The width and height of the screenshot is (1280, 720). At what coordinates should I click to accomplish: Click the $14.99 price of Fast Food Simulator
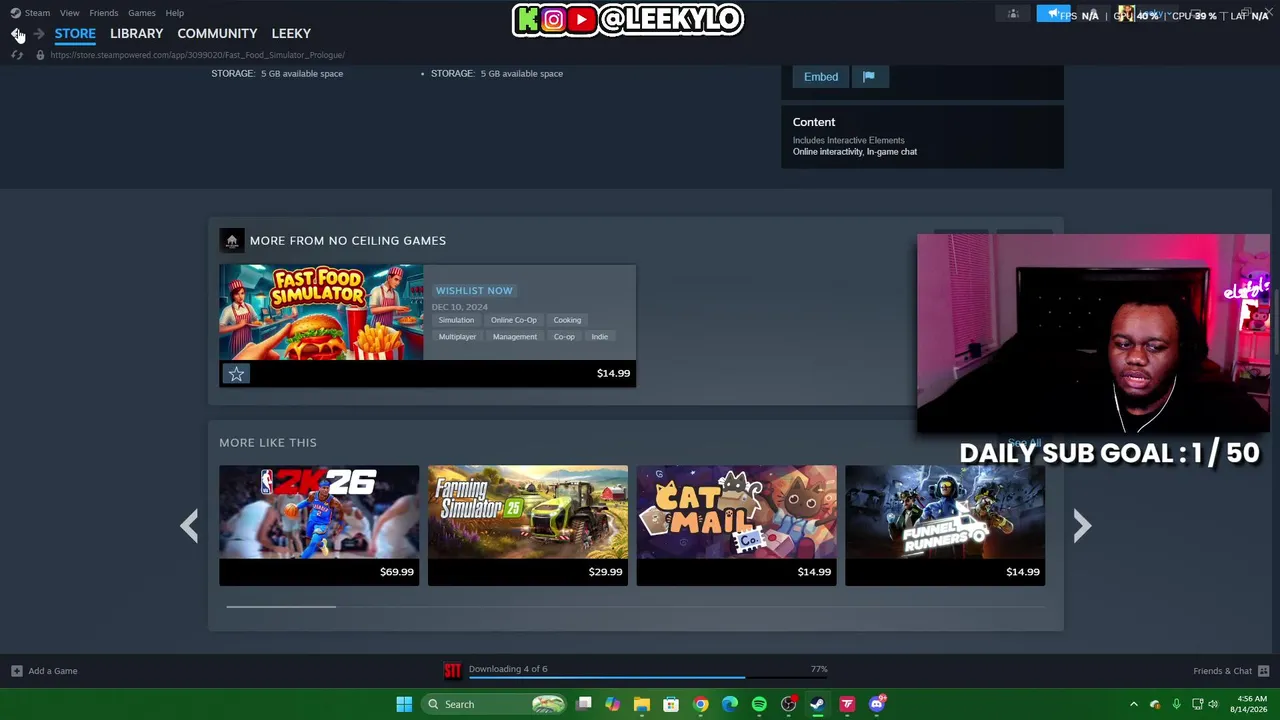point(613,373)
